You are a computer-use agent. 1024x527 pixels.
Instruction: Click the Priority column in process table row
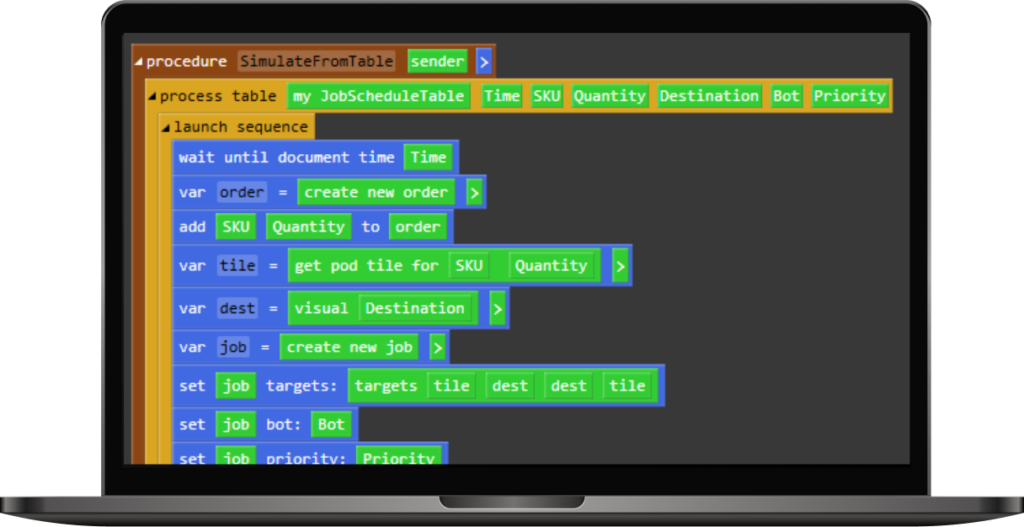[849, 96]
